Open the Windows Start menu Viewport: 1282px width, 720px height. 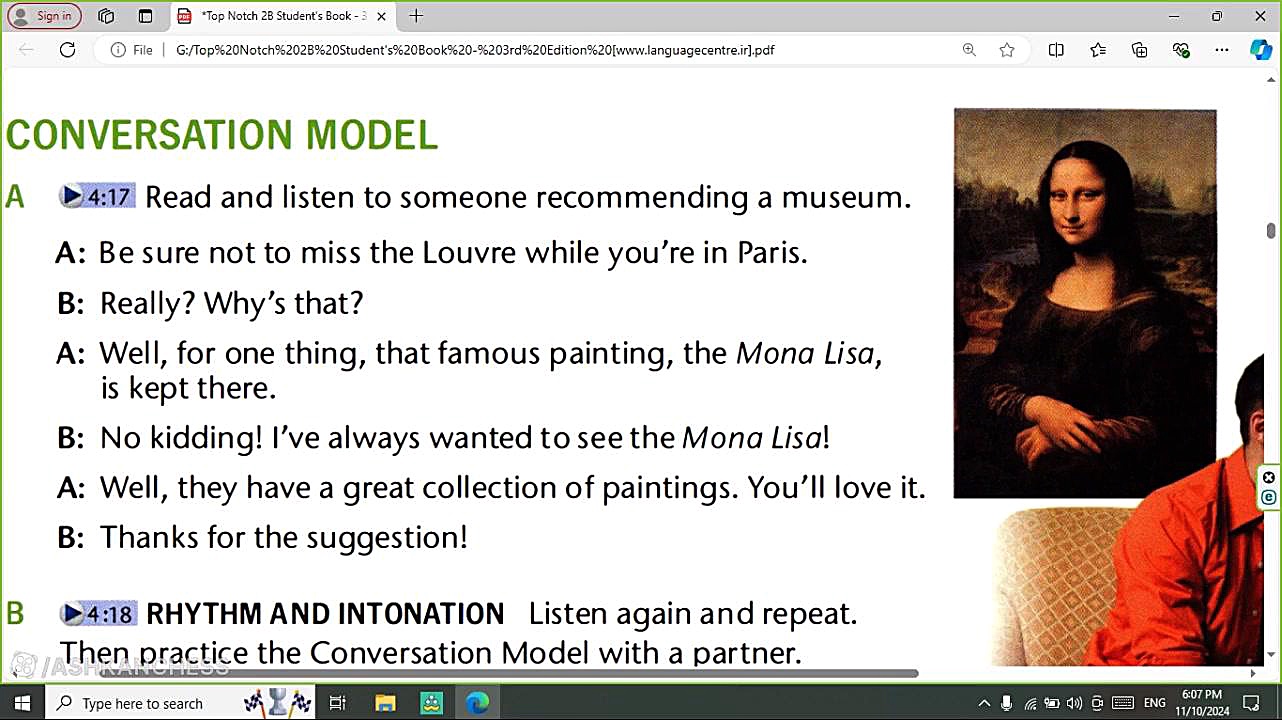pos(22,703)
